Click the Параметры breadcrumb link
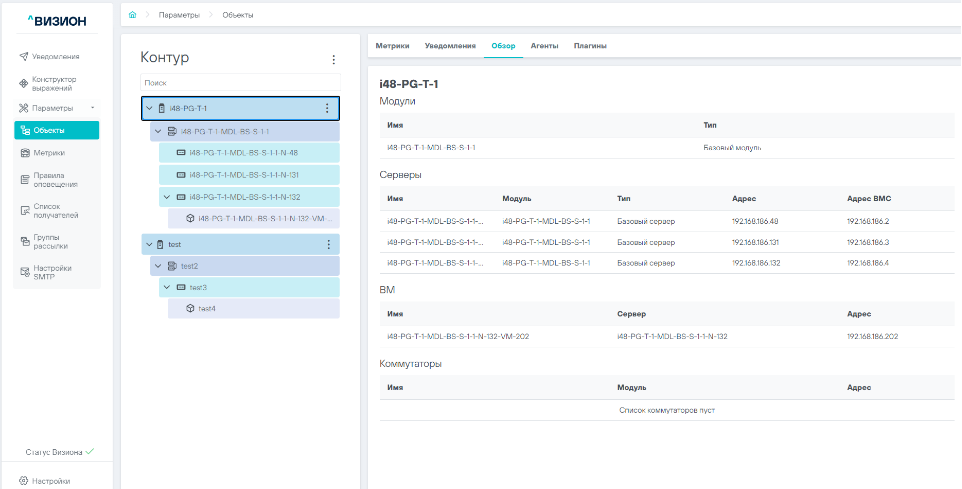This screenshot has width=962, height=489. [x=178, y=15]
